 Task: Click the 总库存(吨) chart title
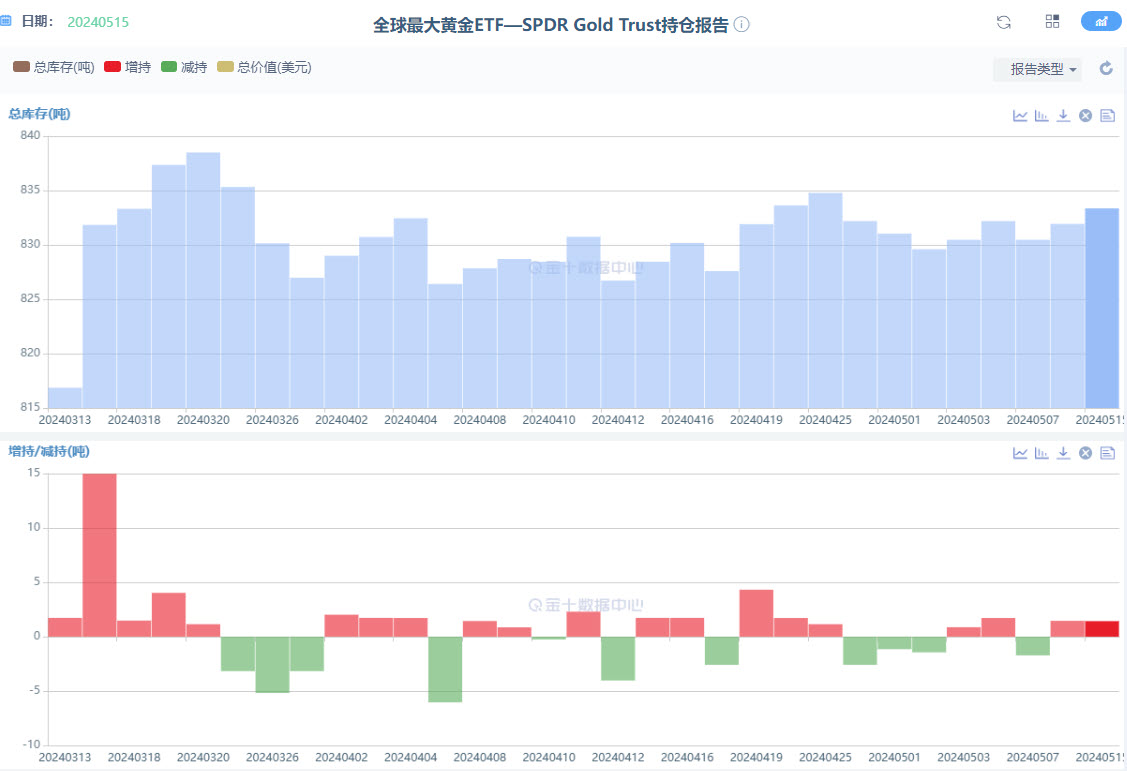40,114
